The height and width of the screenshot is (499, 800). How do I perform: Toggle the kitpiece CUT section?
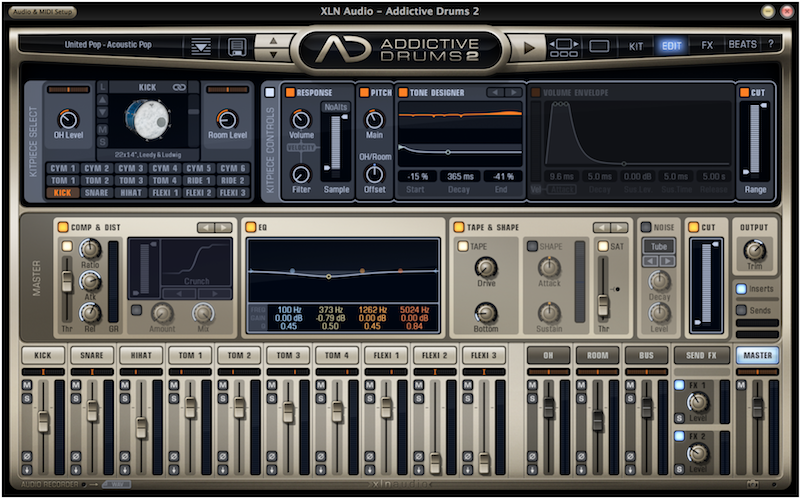(744, 92)
